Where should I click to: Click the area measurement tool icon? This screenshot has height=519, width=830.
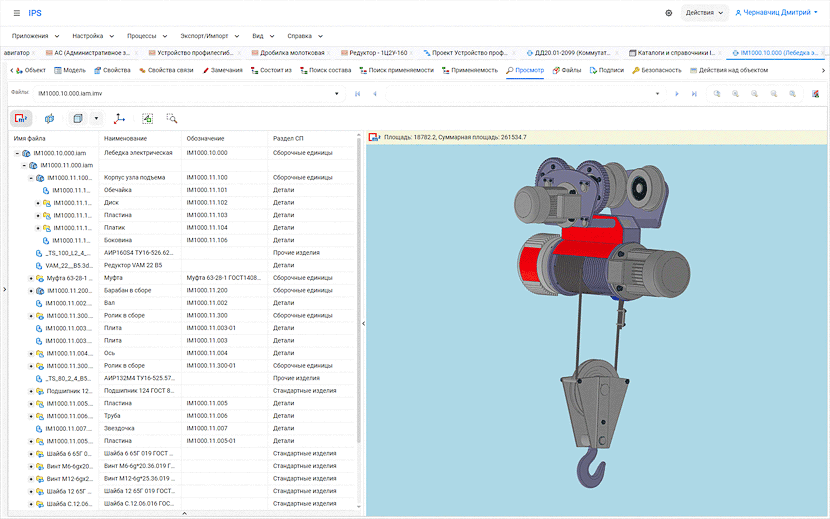coord(21,118)
